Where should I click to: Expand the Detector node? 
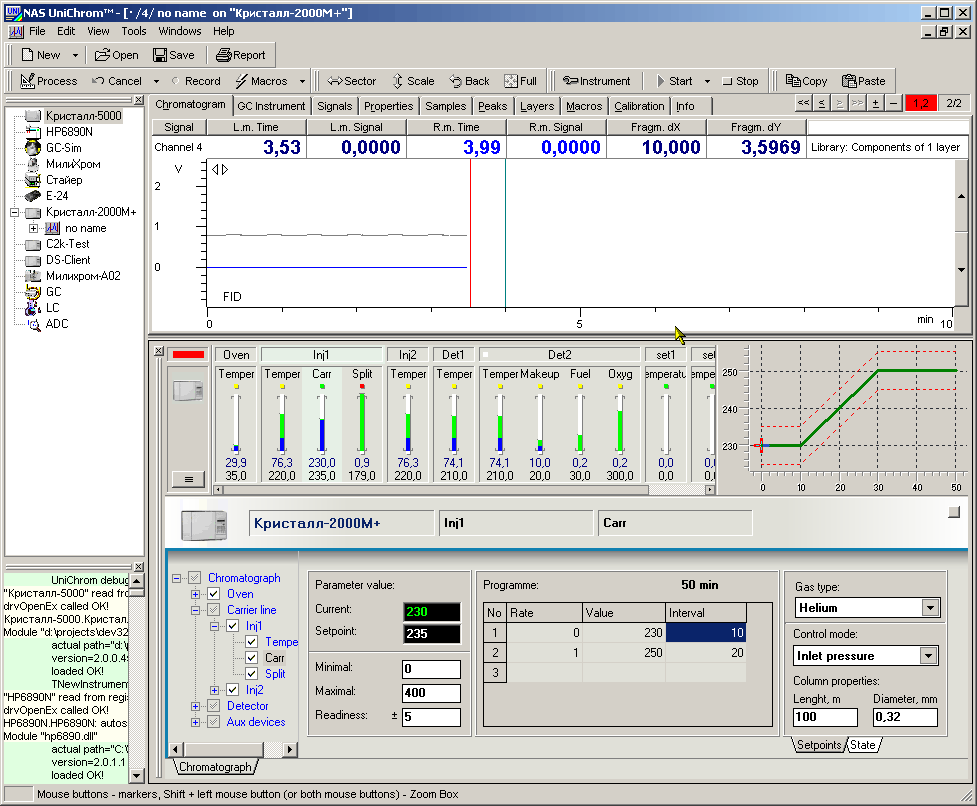195,706
